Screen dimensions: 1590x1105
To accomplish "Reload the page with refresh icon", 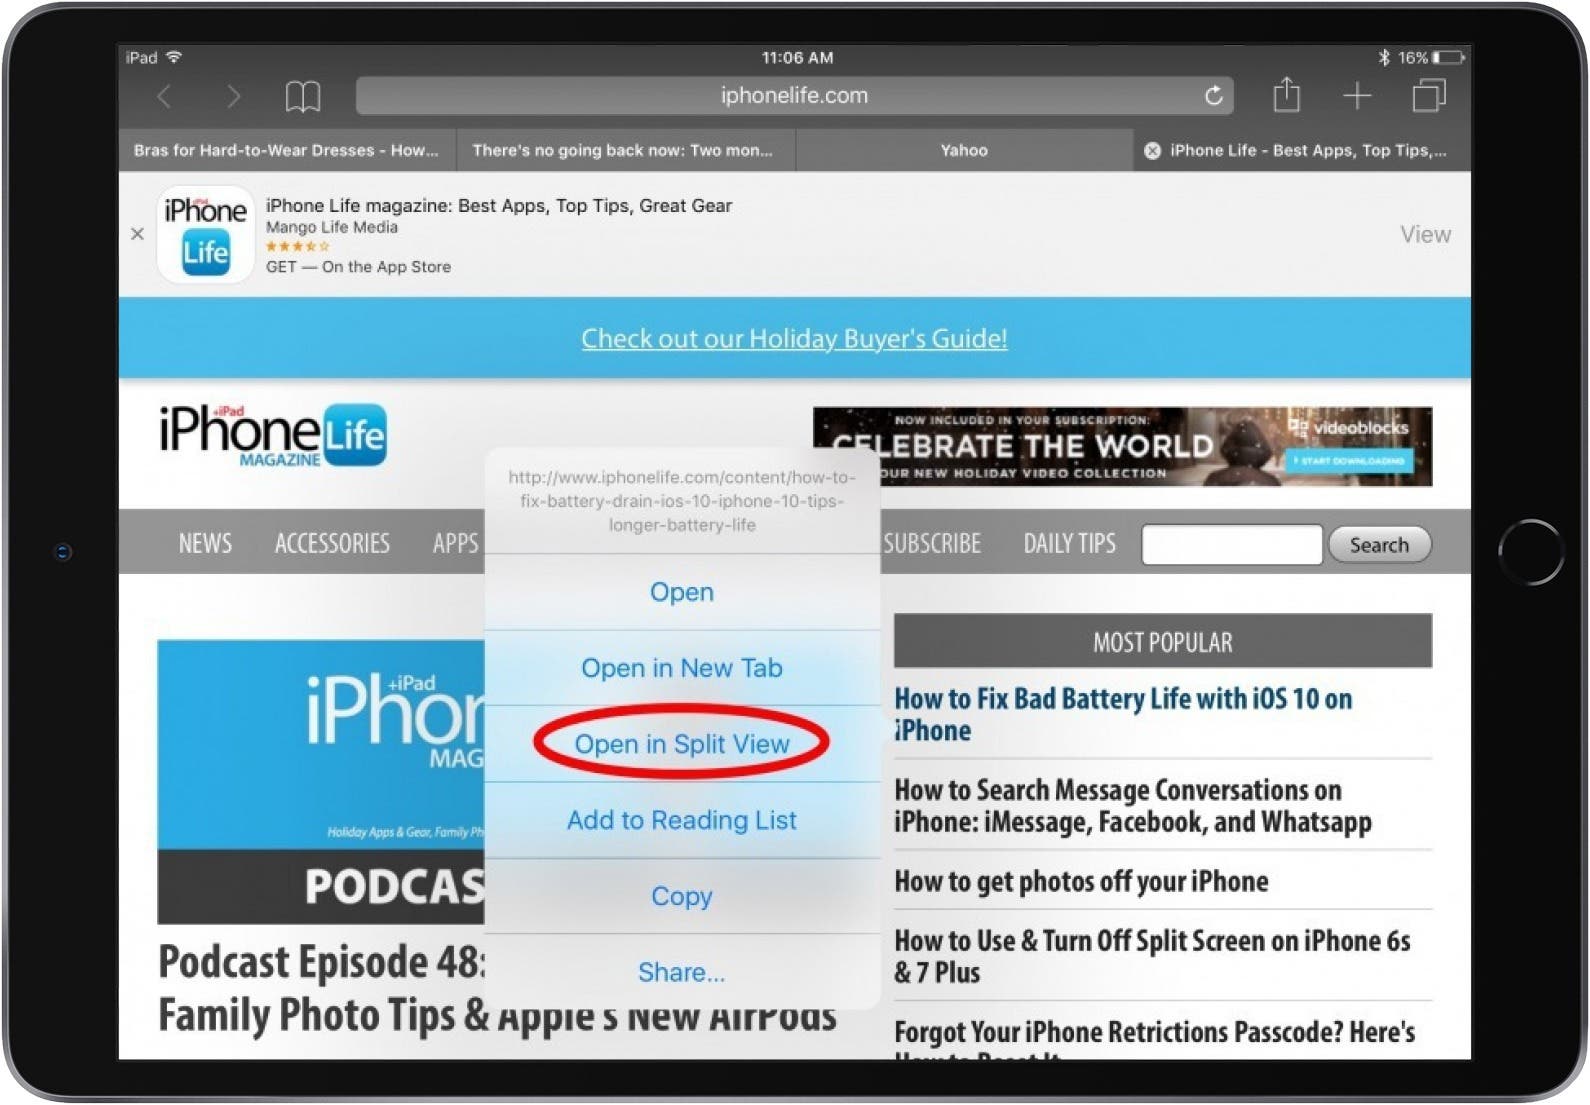I will 1213,96.
